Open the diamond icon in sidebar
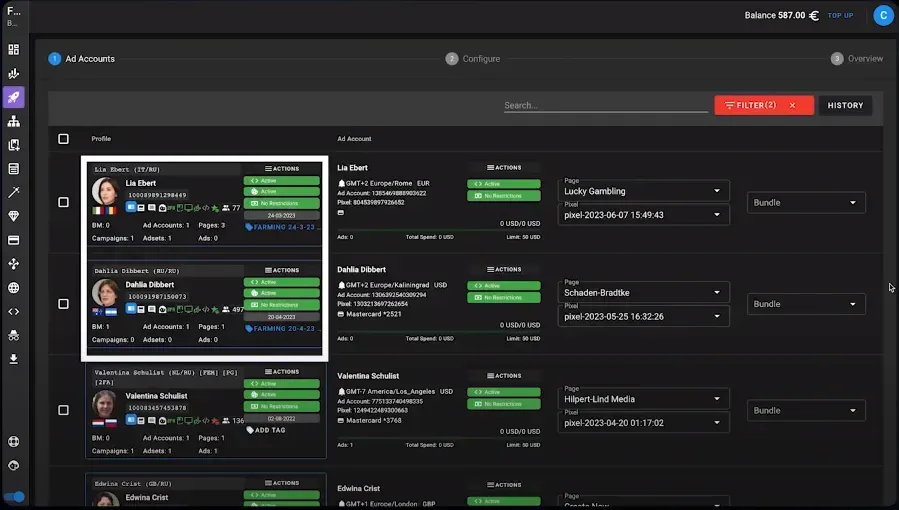Viewport: 899px width, 510px height. pos(14,216)
